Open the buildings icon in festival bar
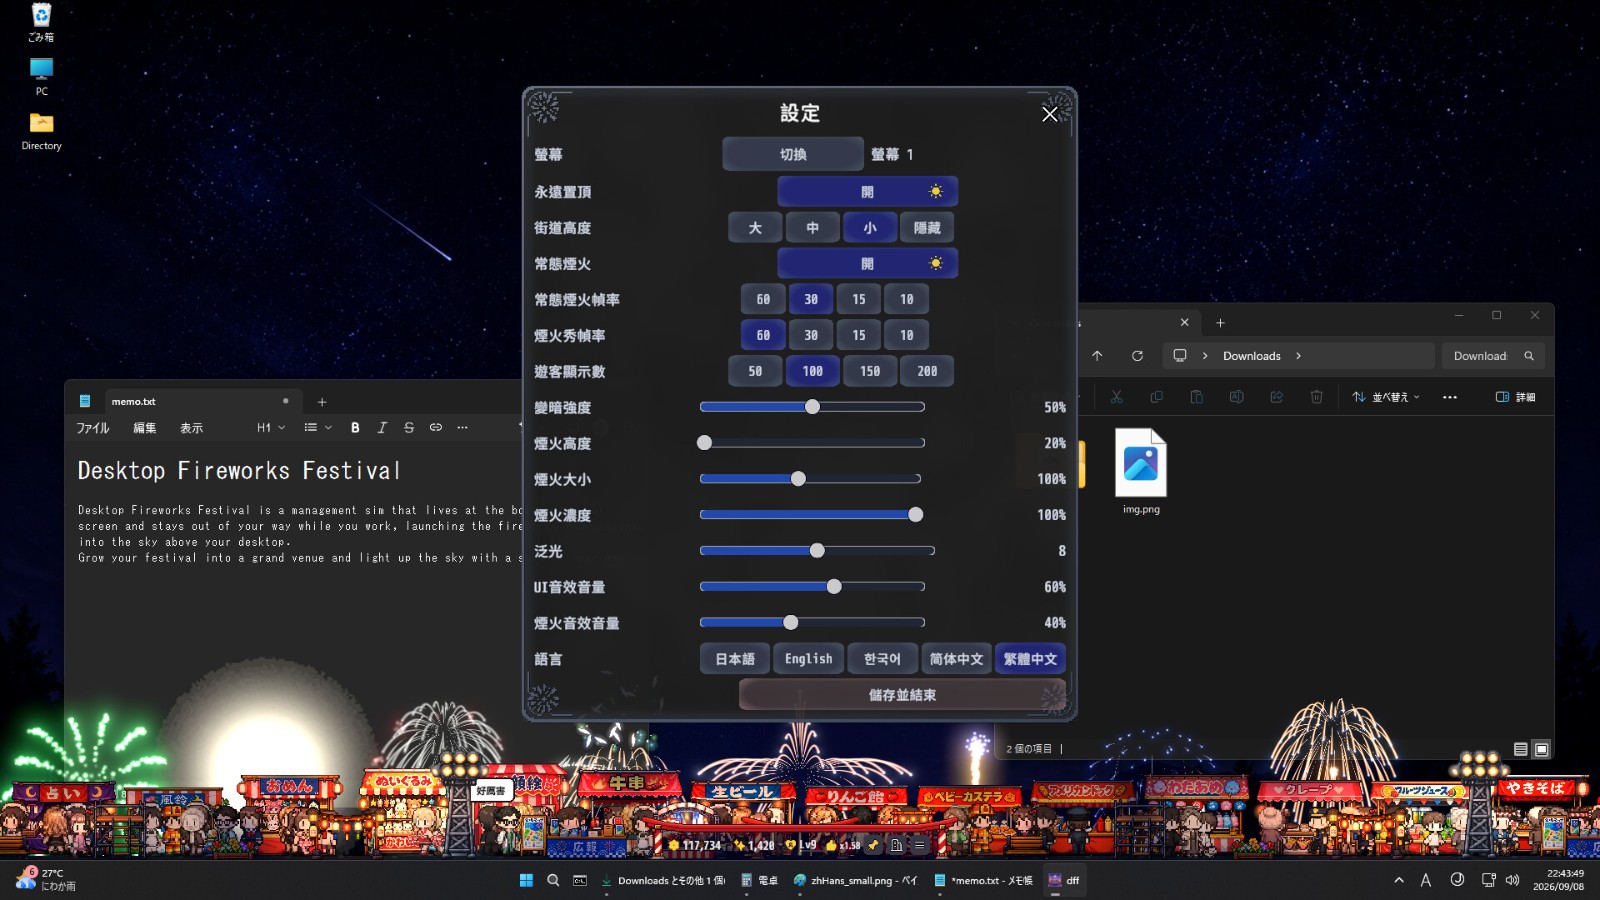This screenshot has width=1600, height=900. pyautogui.click(x=896, y=845)
